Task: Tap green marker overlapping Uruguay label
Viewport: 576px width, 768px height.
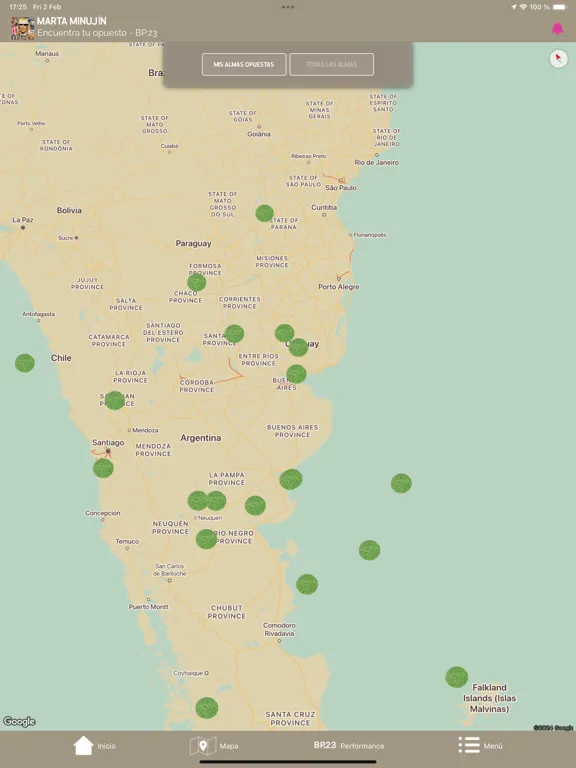Action: (x=298, y=347)
